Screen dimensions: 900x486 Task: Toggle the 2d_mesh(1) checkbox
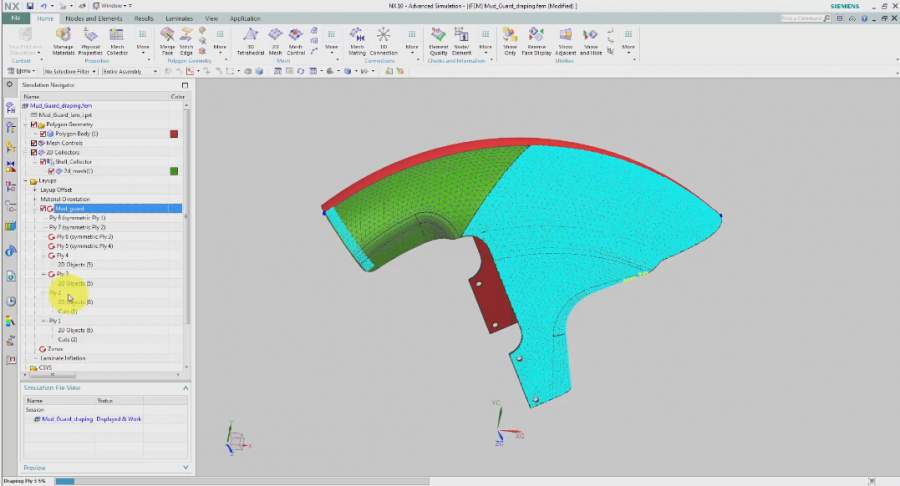tap(51, 171)
